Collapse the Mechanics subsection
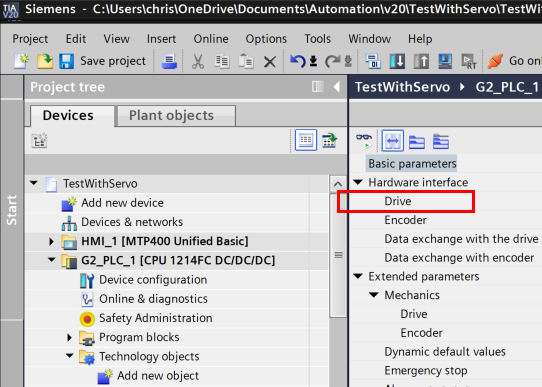 click(x=374, y=294)
